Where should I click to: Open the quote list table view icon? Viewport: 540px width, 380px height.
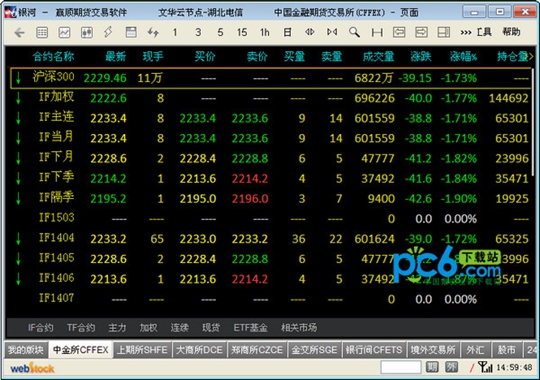pos(42,33)
